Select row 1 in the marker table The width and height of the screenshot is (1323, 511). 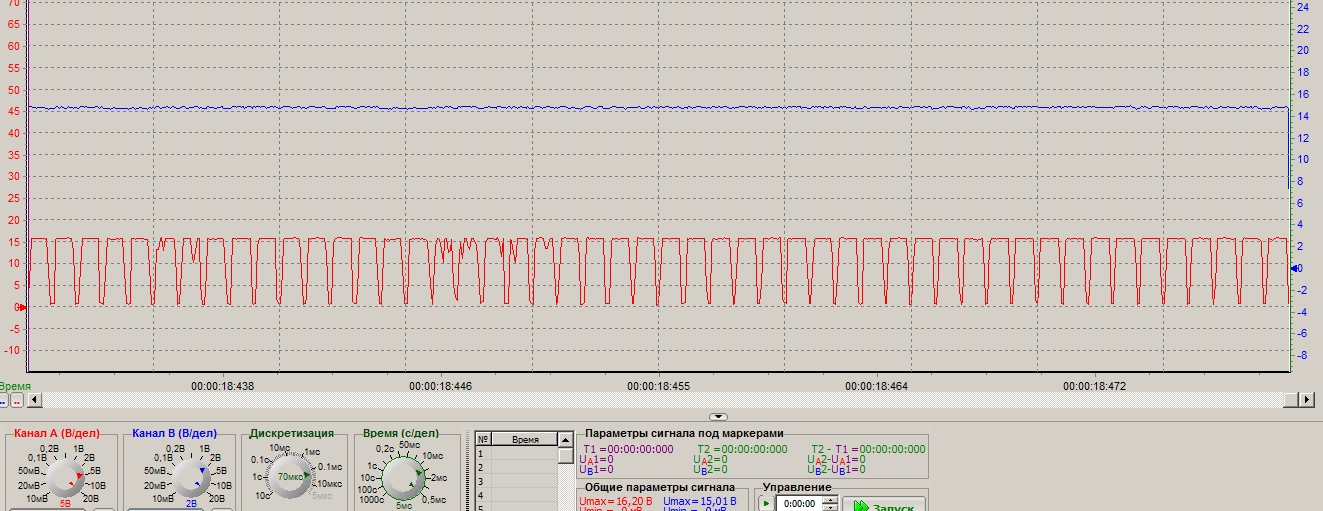click(x=517, y=453)
